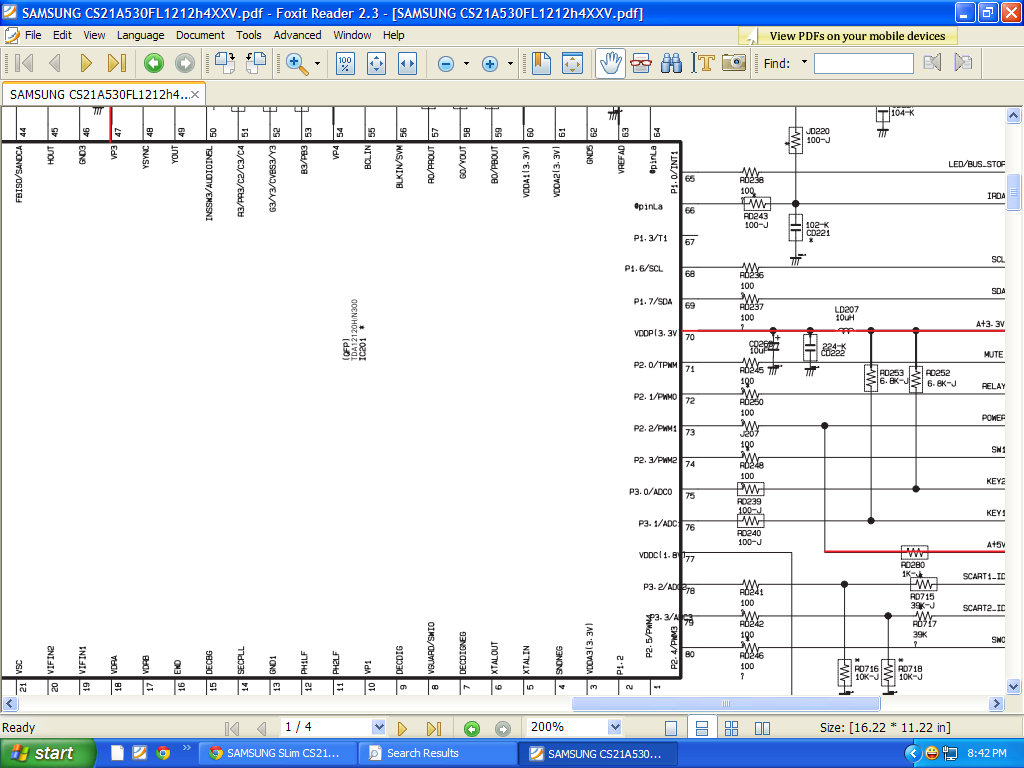Select SAMSUNG CS21A530FL1212h4 document tab
The width and height of the screenshot is (1024, 768).
point(99,95)
